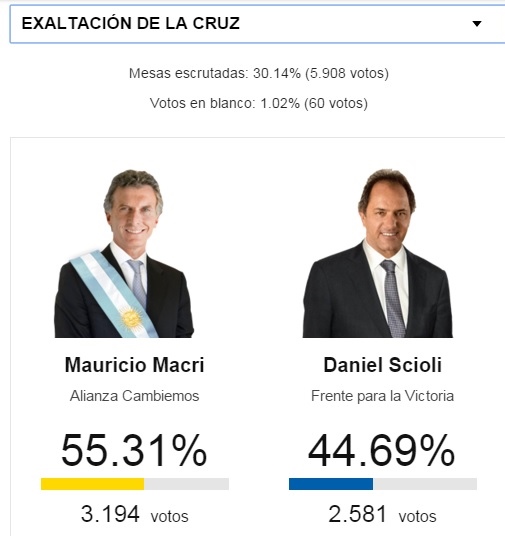Click the gray remainder of Macri's bar
Image resolution: width=505 pixels, height=536 pixels.
187,484
